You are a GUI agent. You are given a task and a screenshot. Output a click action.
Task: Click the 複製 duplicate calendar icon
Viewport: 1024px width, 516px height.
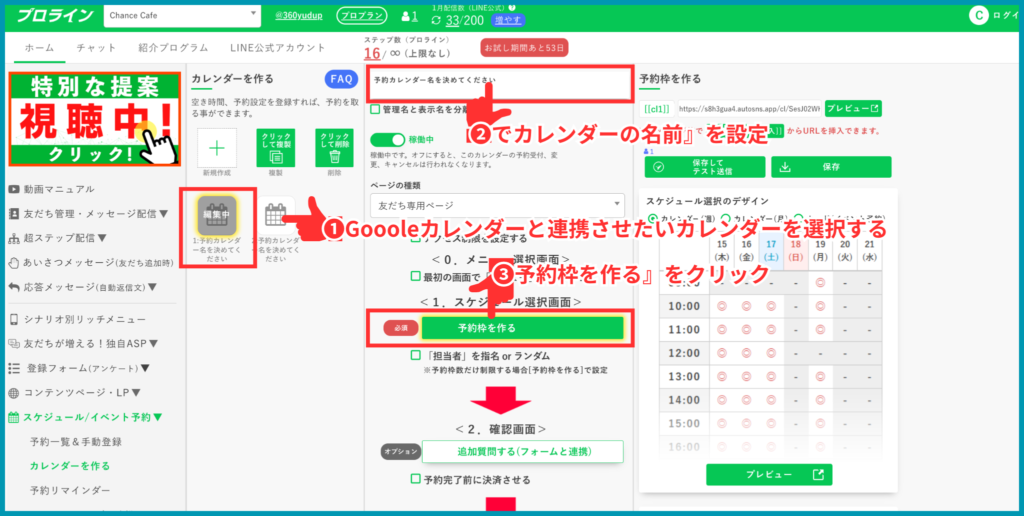(x=276, y=148)
